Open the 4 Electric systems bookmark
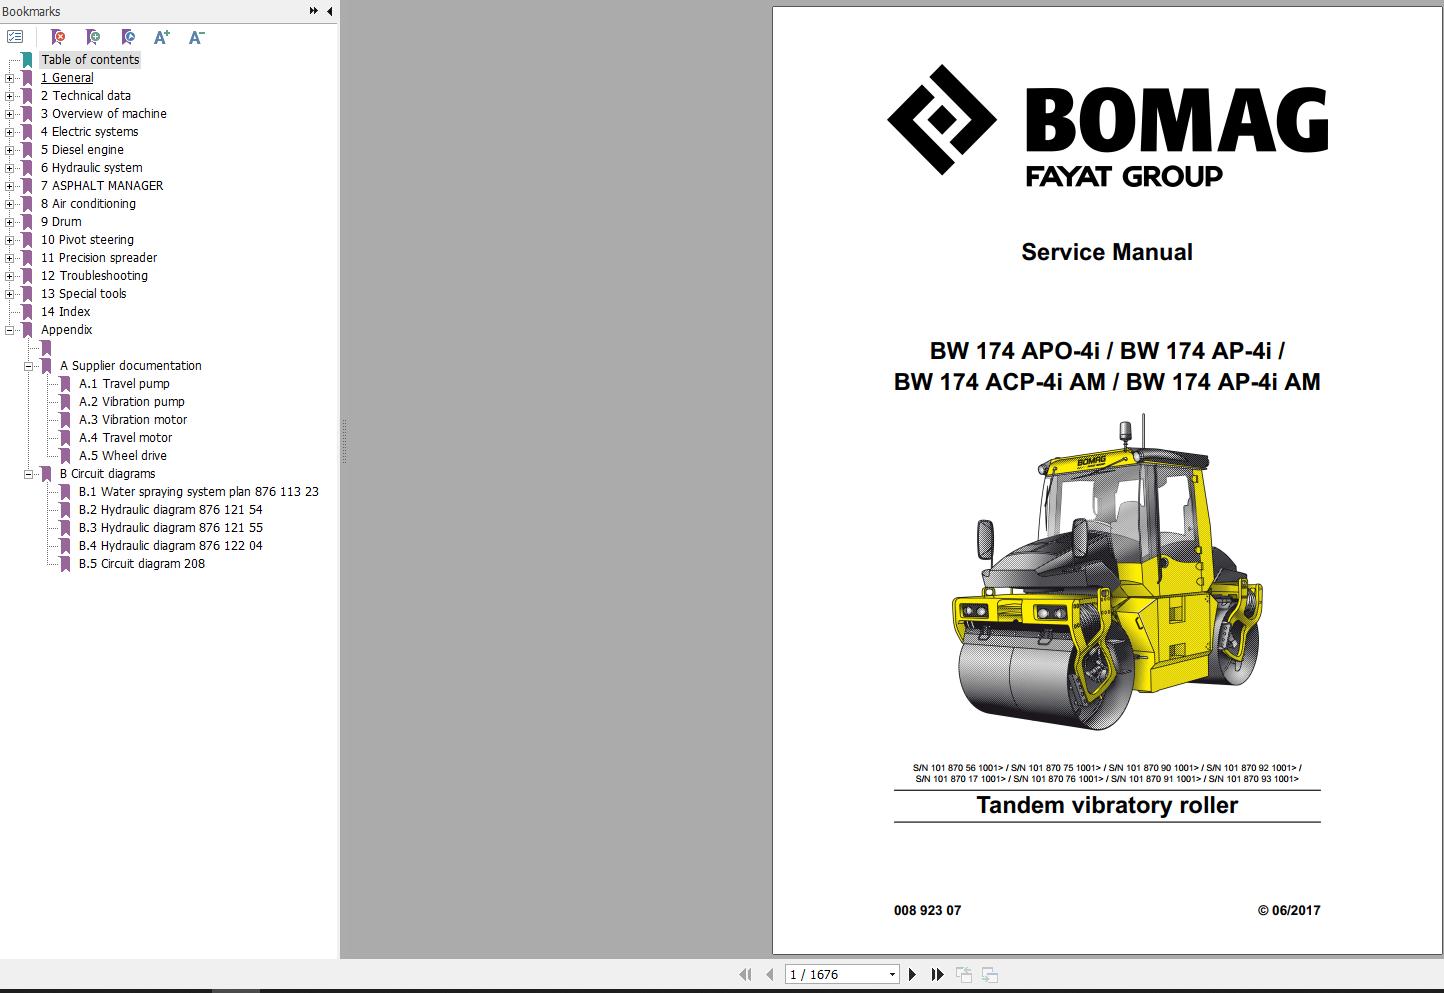Image resolution: width=1444 pixels, height=993 pixels. [x=90, y=132]
